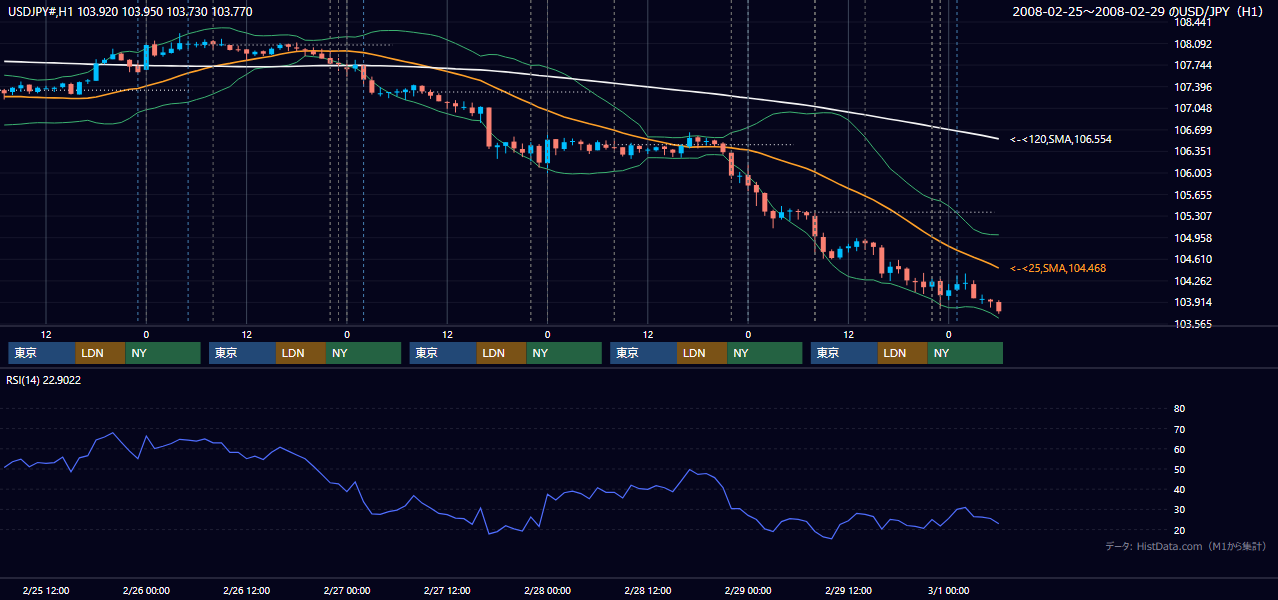
Task: Click the 2/28 12:00 time label
Action: pyautogui.click(x=648, y=590)
